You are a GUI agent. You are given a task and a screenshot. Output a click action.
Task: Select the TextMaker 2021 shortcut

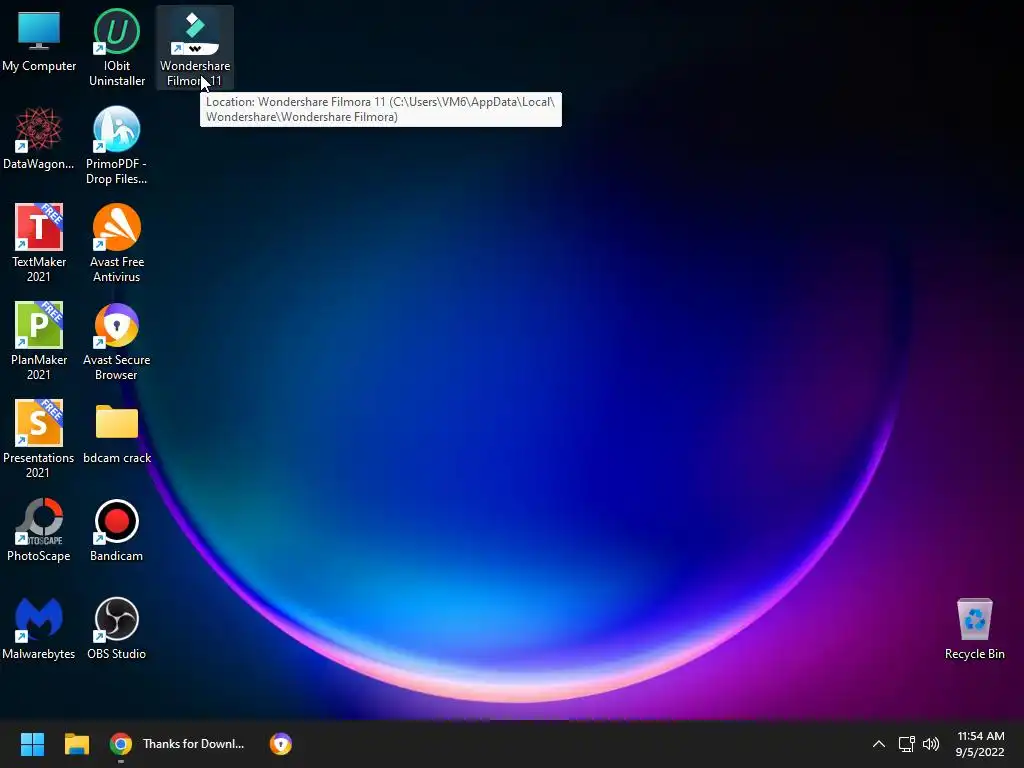pos(39,243)
